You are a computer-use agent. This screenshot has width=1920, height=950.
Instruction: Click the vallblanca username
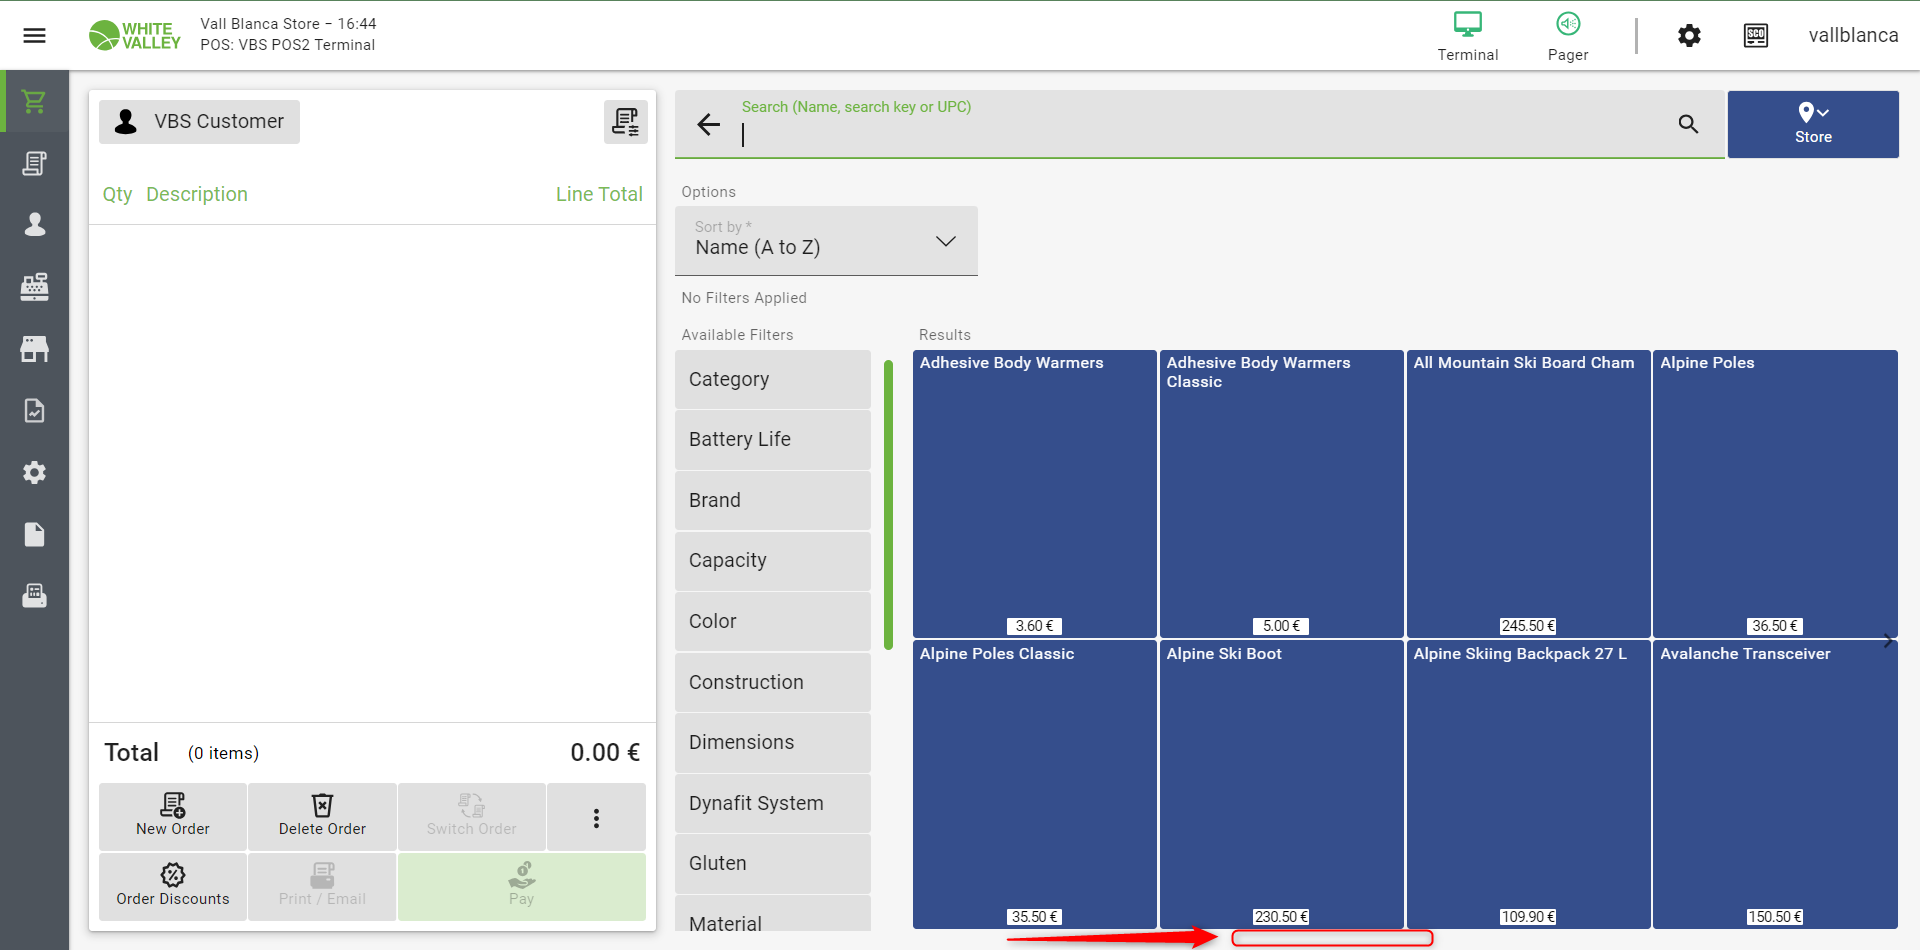pyautogui.click(x=1853, y=36)
